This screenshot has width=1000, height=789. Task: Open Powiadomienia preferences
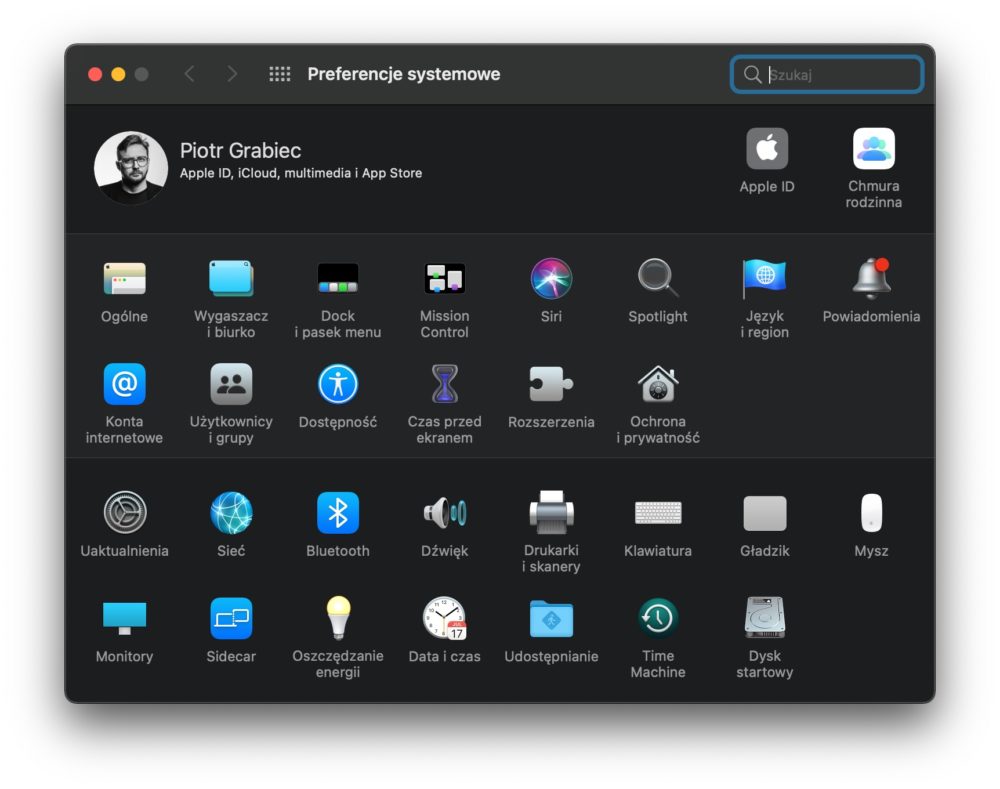pos(871,279)
